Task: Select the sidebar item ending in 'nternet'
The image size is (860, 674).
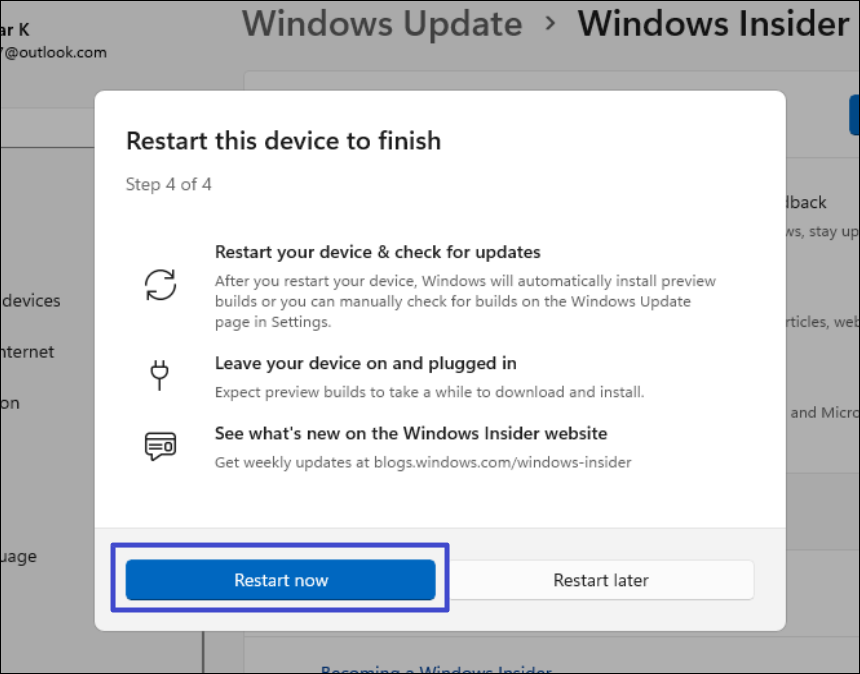Action: pyautogui.click(x=28, y=352)
